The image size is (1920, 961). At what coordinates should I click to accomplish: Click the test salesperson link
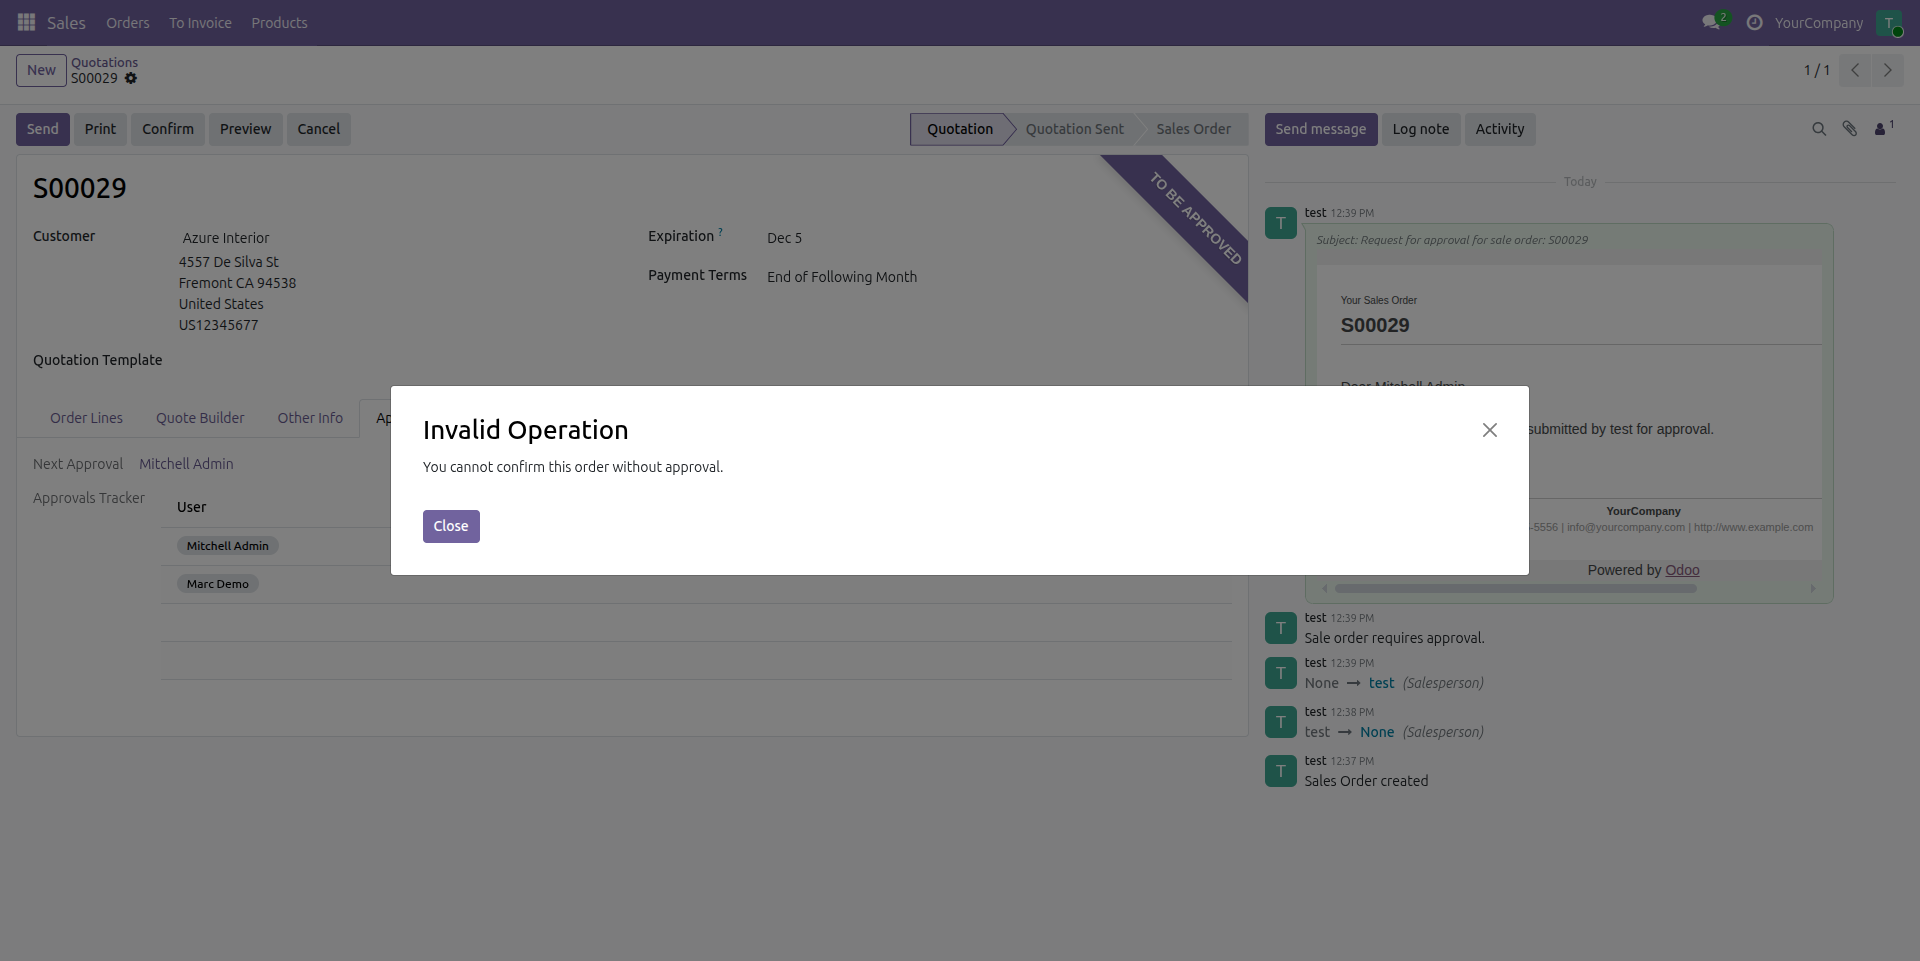click(1381, 683)
